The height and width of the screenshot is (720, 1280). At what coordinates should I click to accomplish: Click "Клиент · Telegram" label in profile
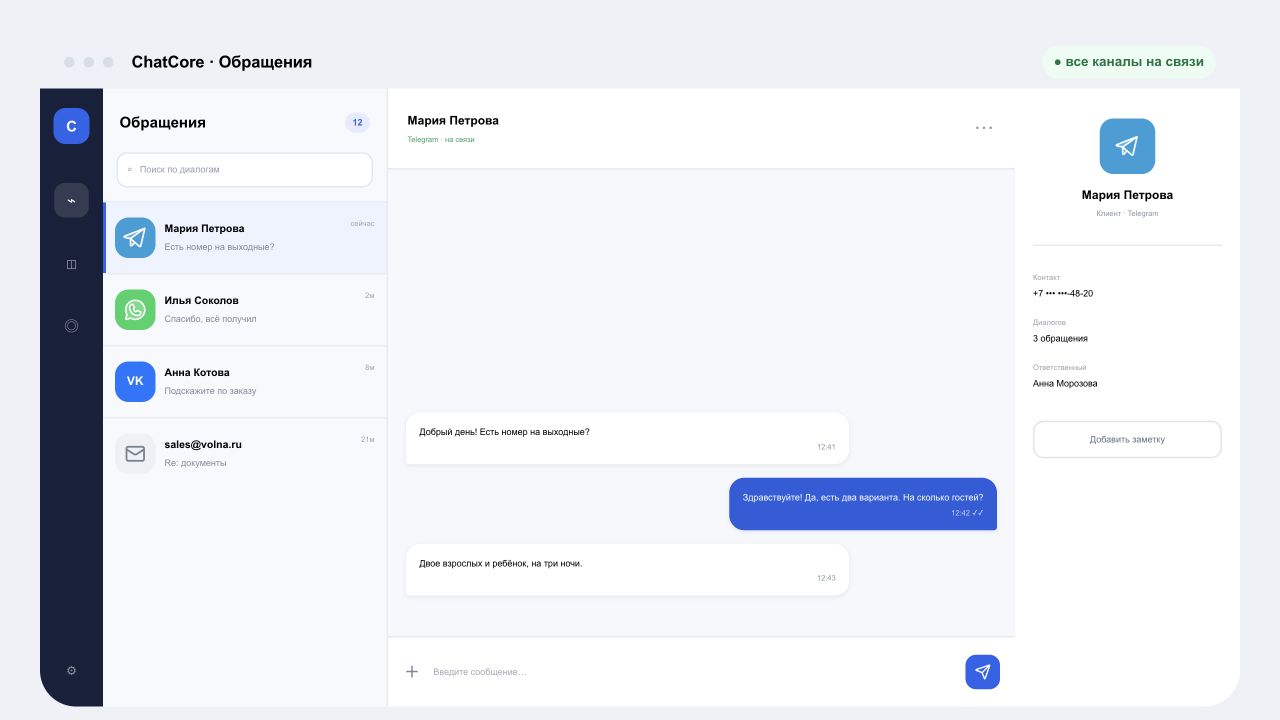coord(1127,214)
